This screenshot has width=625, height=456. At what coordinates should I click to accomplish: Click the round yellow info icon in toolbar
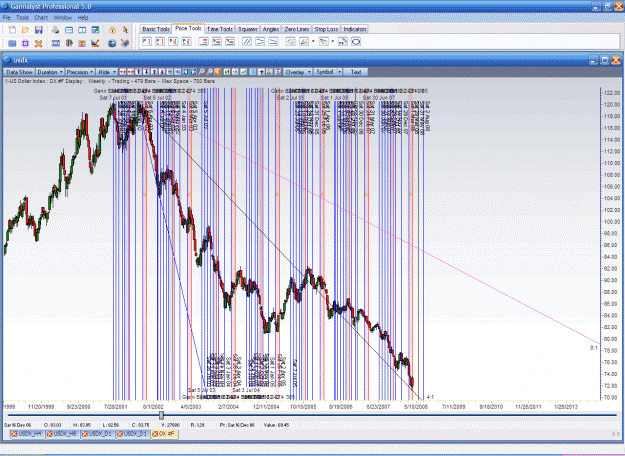(x=112, y=30)
